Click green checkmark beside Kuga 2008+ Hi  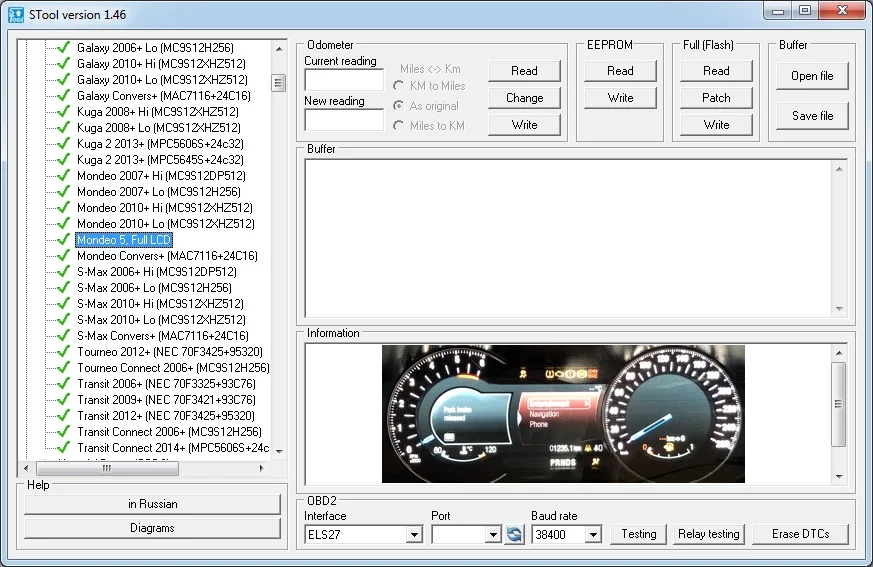[64, 111]
